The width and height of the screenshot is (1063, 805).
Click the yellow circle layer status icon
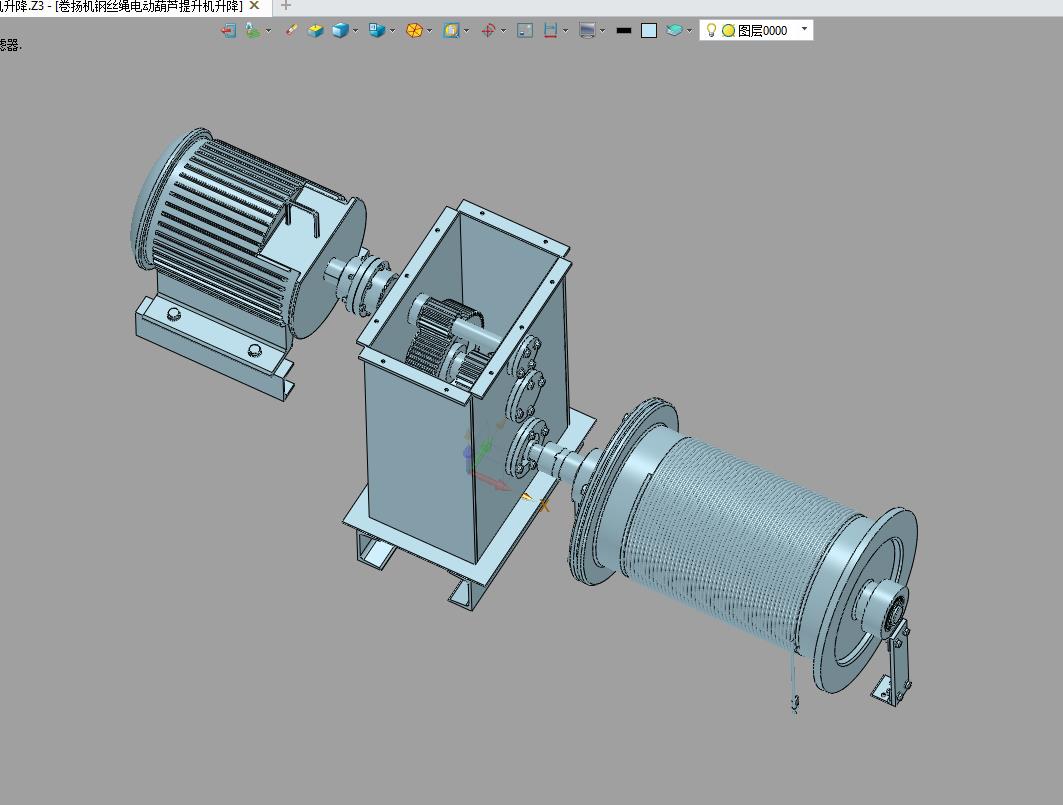729,31
